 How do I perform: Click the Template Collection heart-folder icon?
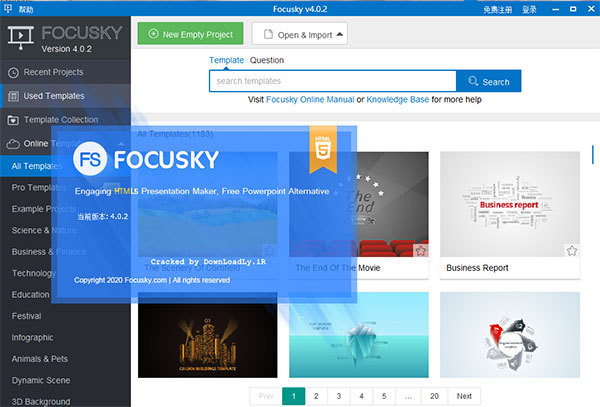click(13, 120)
